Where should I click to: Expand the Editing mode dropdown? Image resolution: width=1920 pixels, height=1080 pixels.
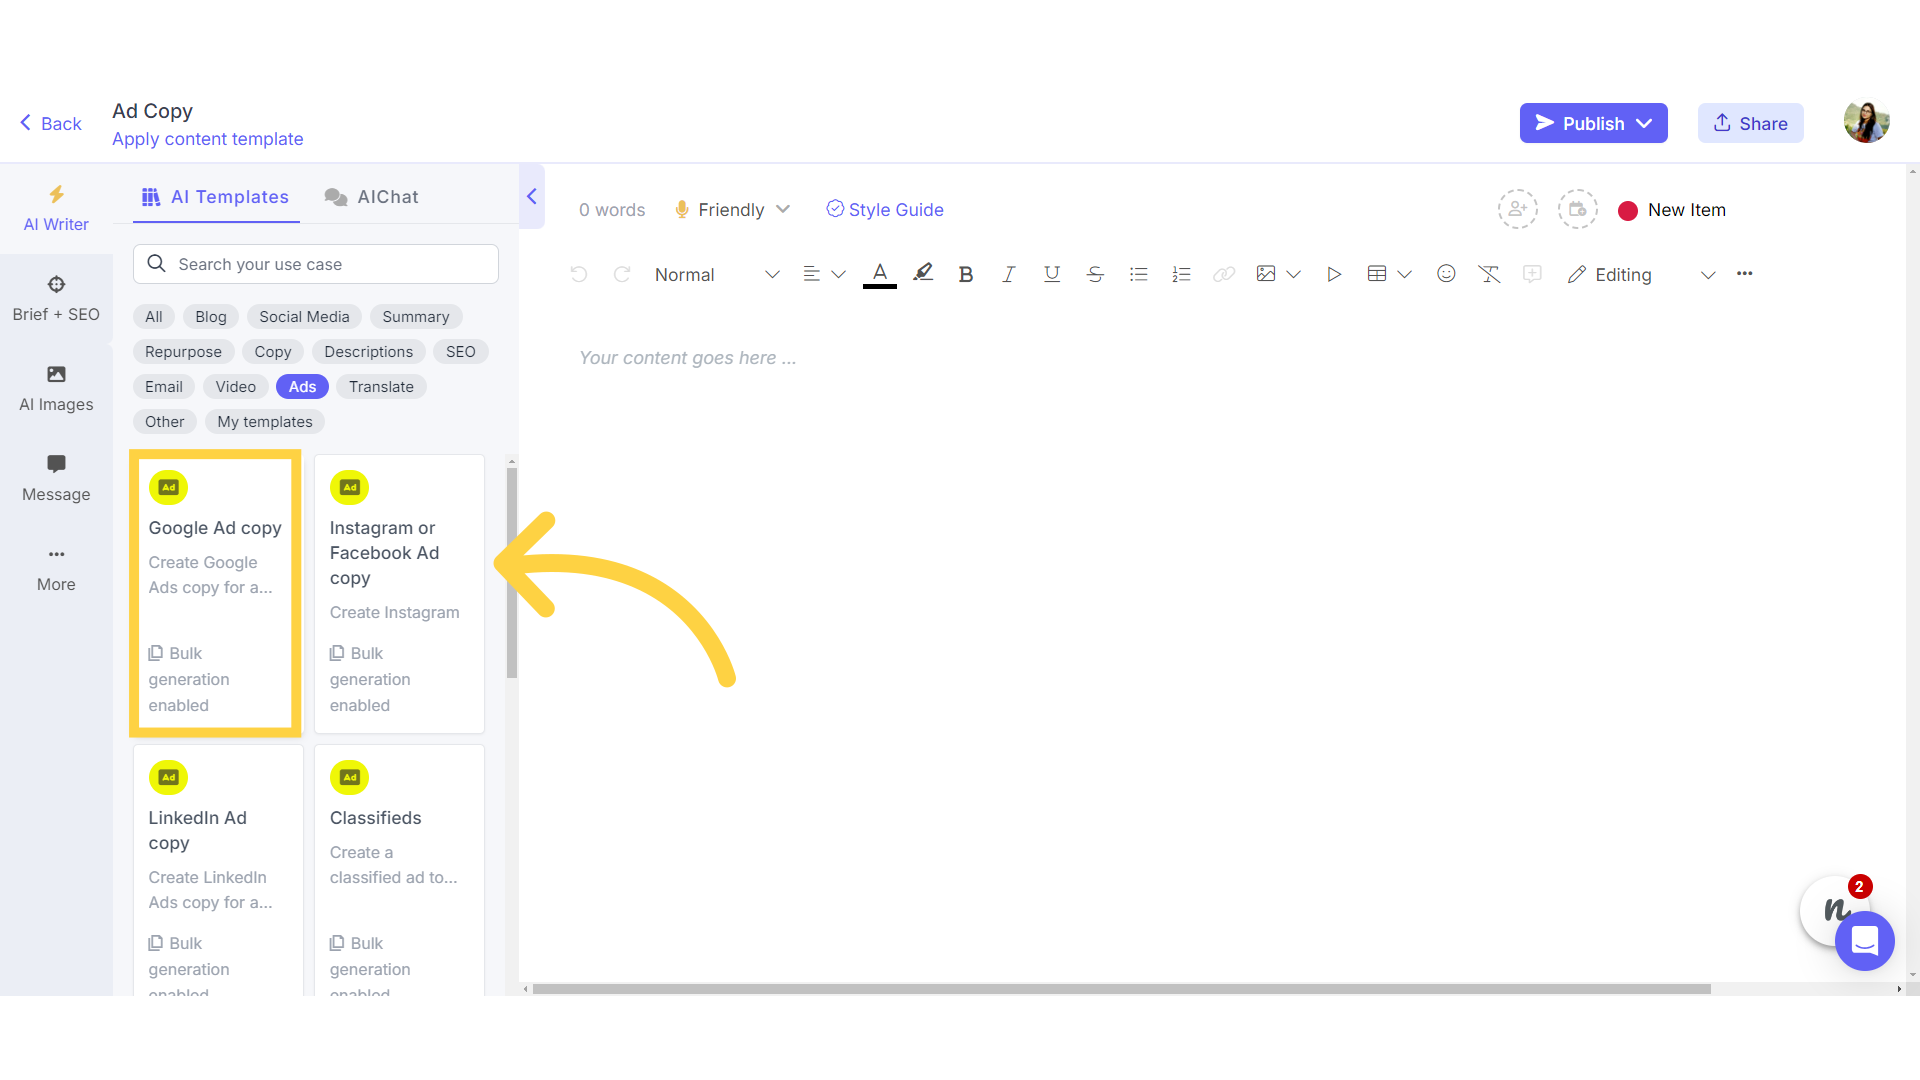[x=1709, y=274]
